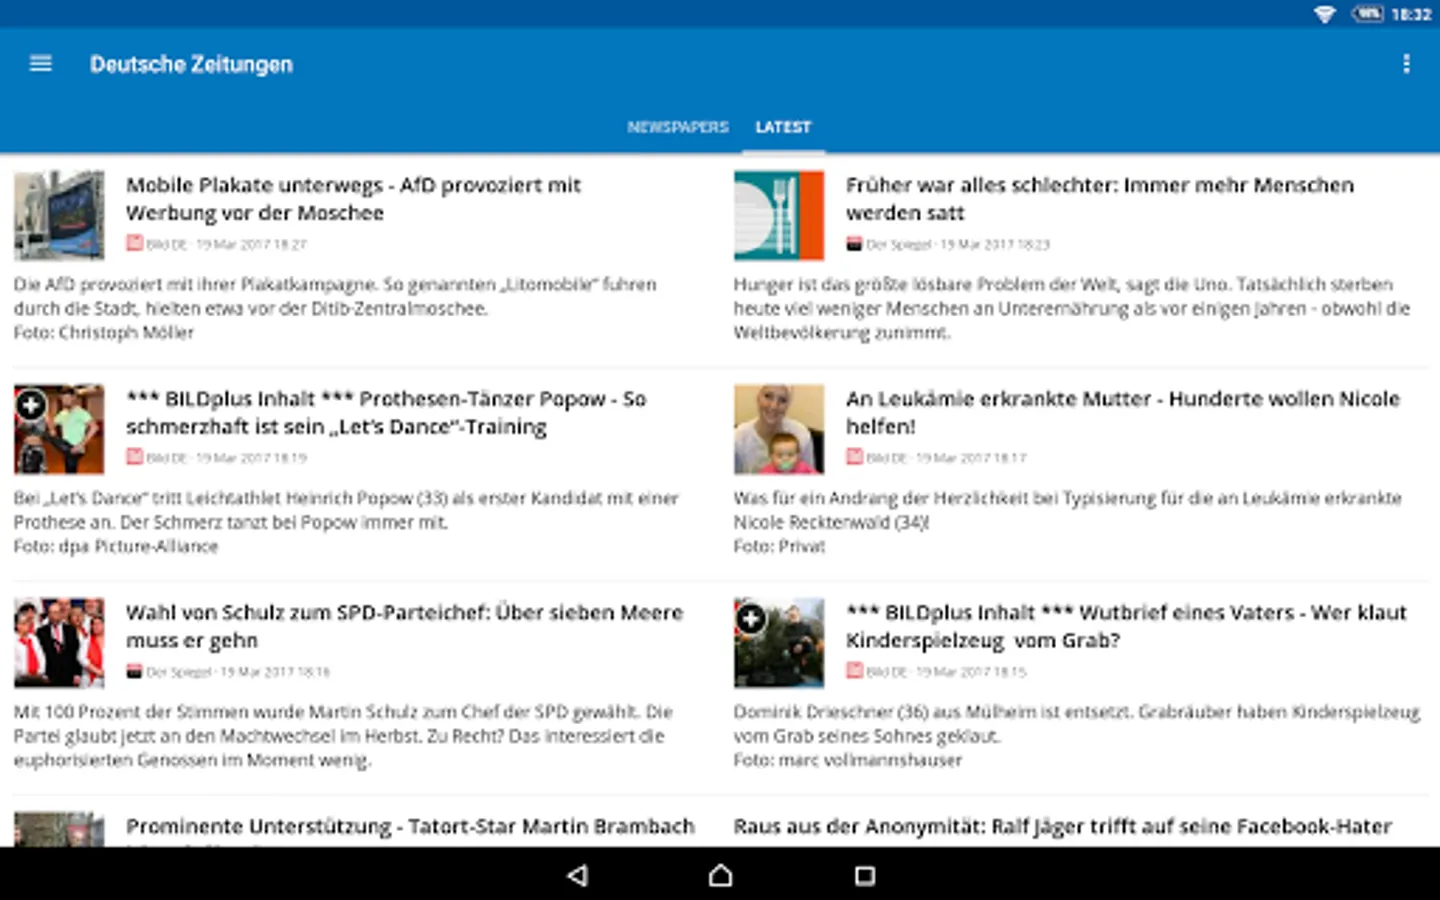Switch to the Newspapers tab

[677, 127]
